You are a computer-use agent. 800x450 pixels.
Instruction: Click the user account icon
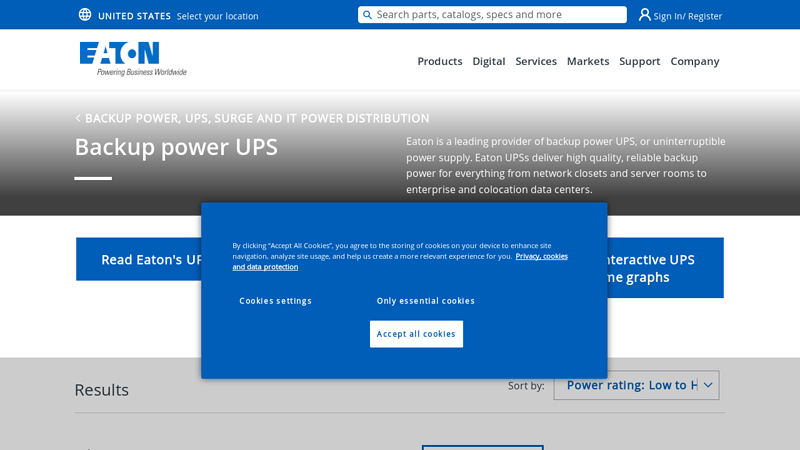[644, 15]
